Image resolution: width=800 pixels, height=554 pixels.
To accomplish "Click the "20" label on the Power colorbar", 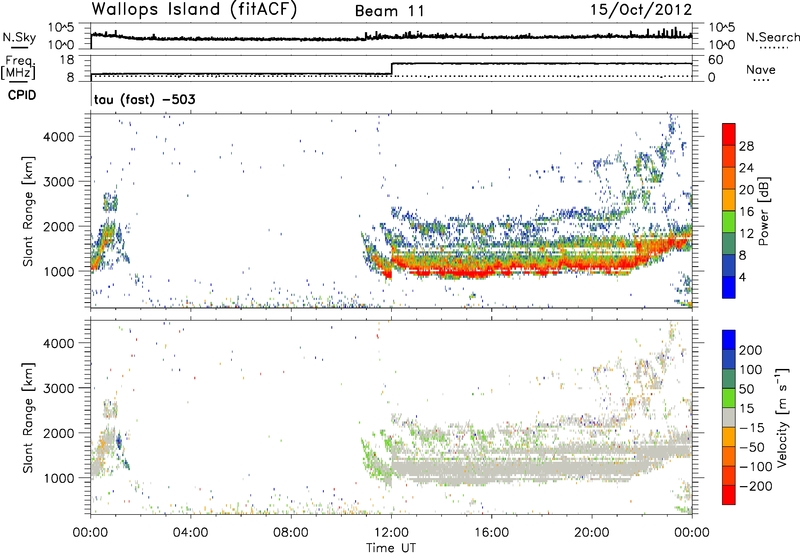I will pyautogui.click(x=746, y=190).
